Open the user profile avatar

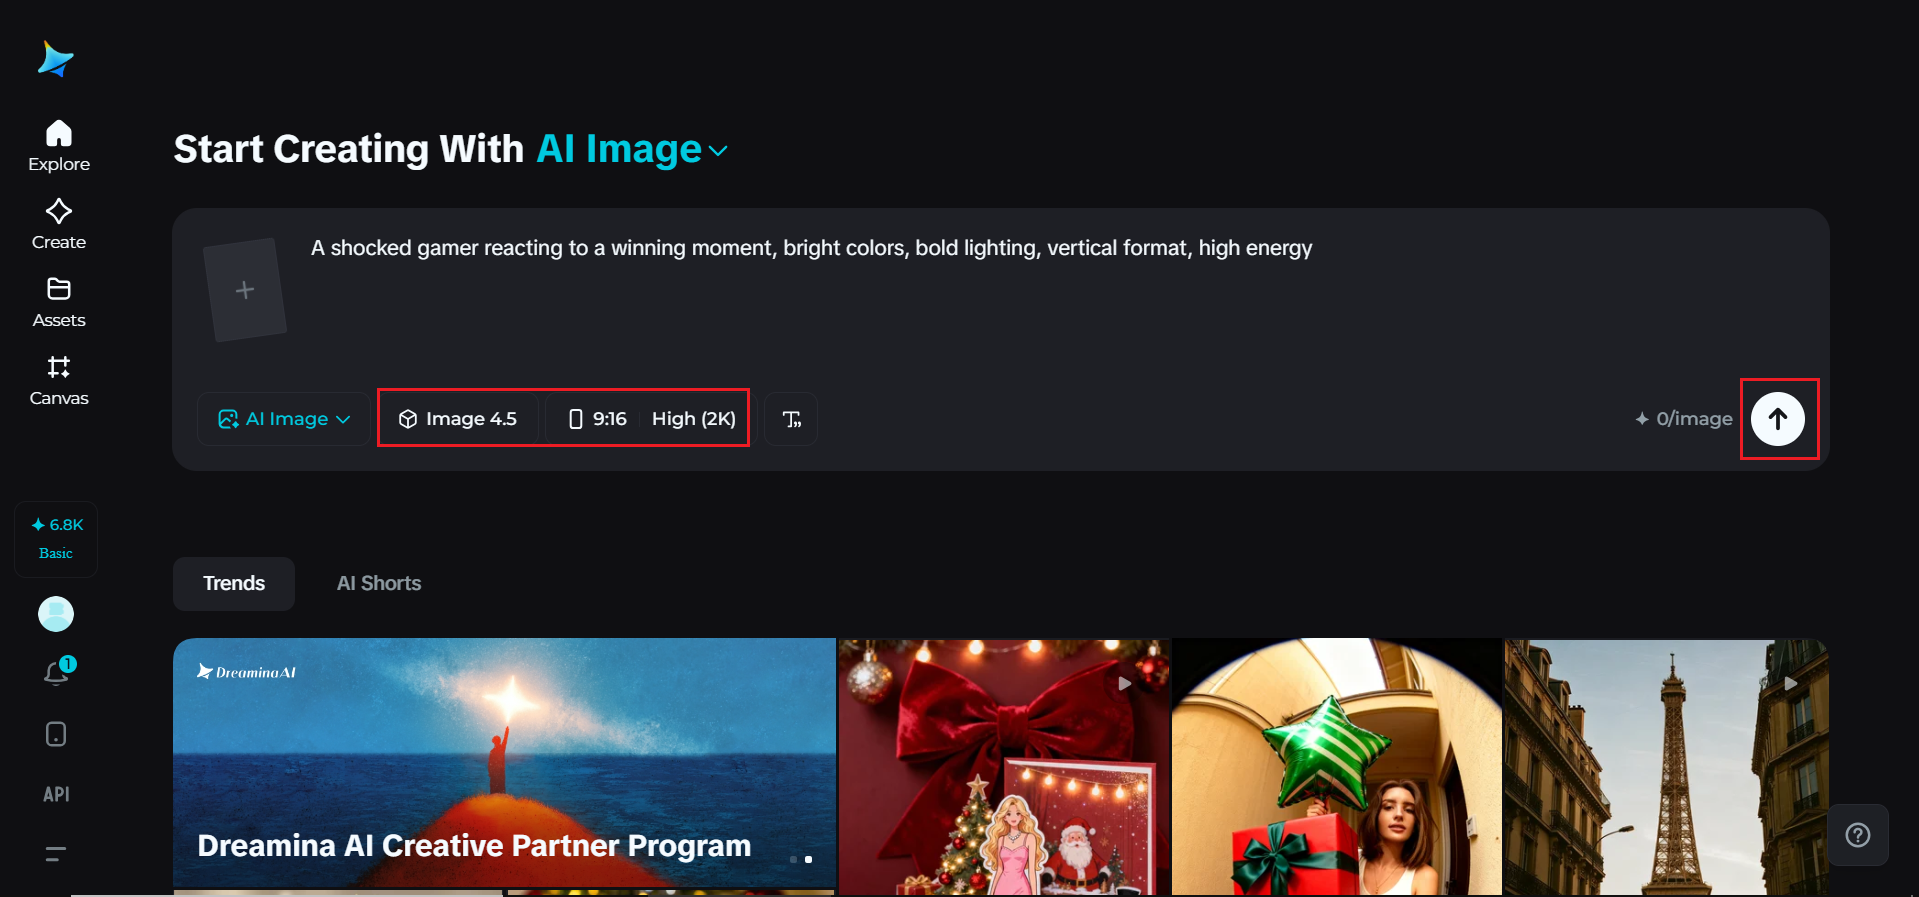click(56, 614)
